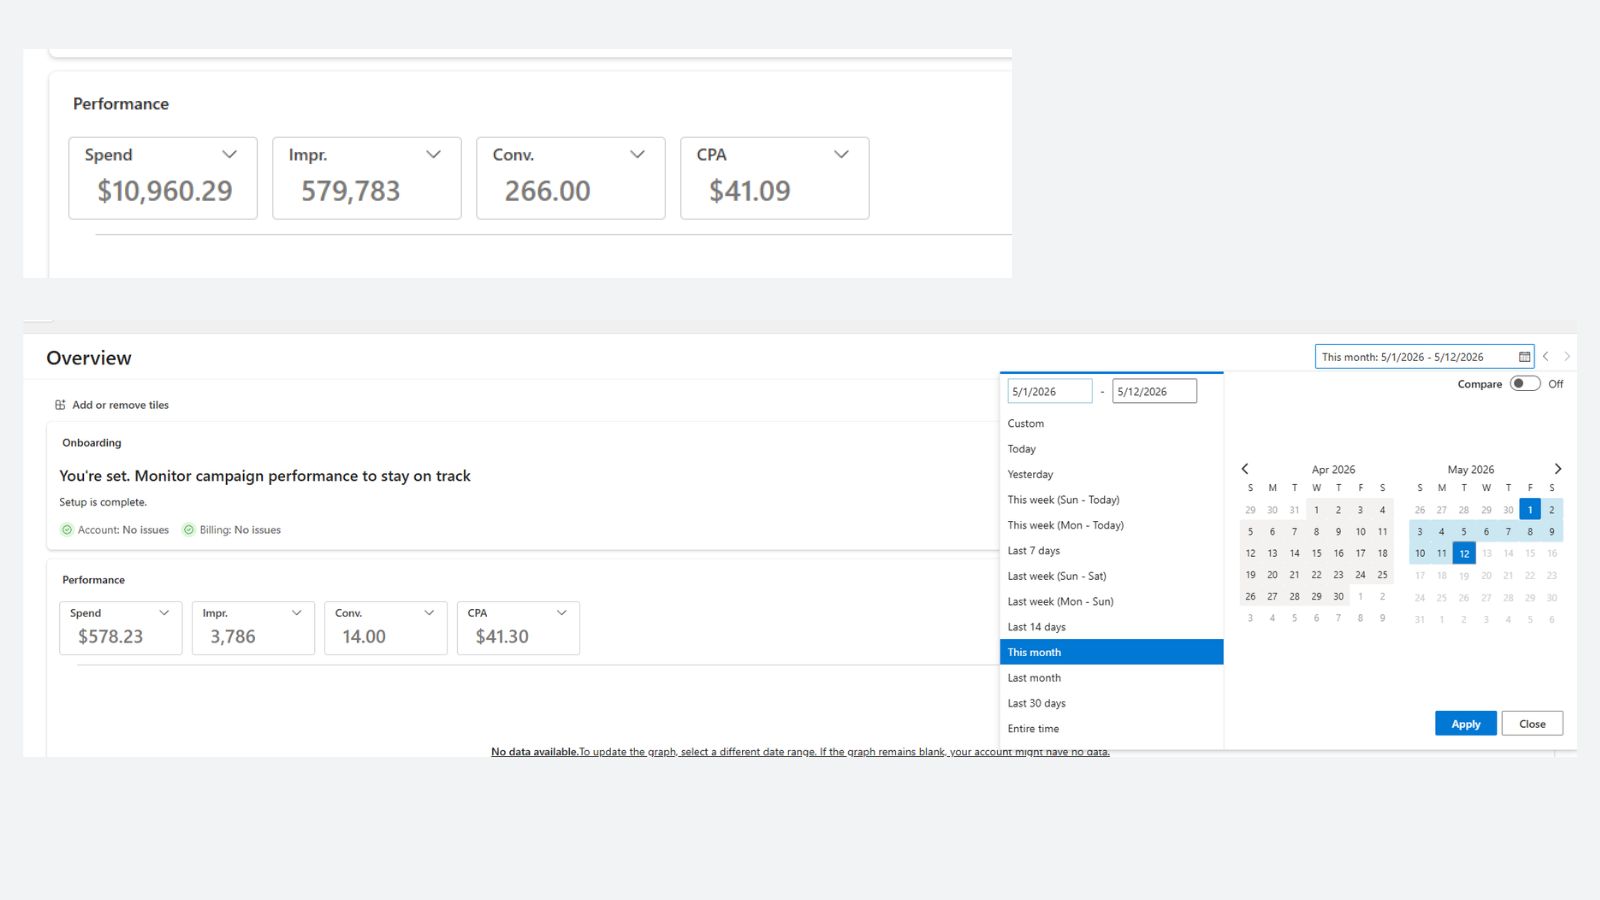The width and height of the screenshot is (1600, 900).
Task: Pick the Last month option
Action: (x=1111, y=678)
